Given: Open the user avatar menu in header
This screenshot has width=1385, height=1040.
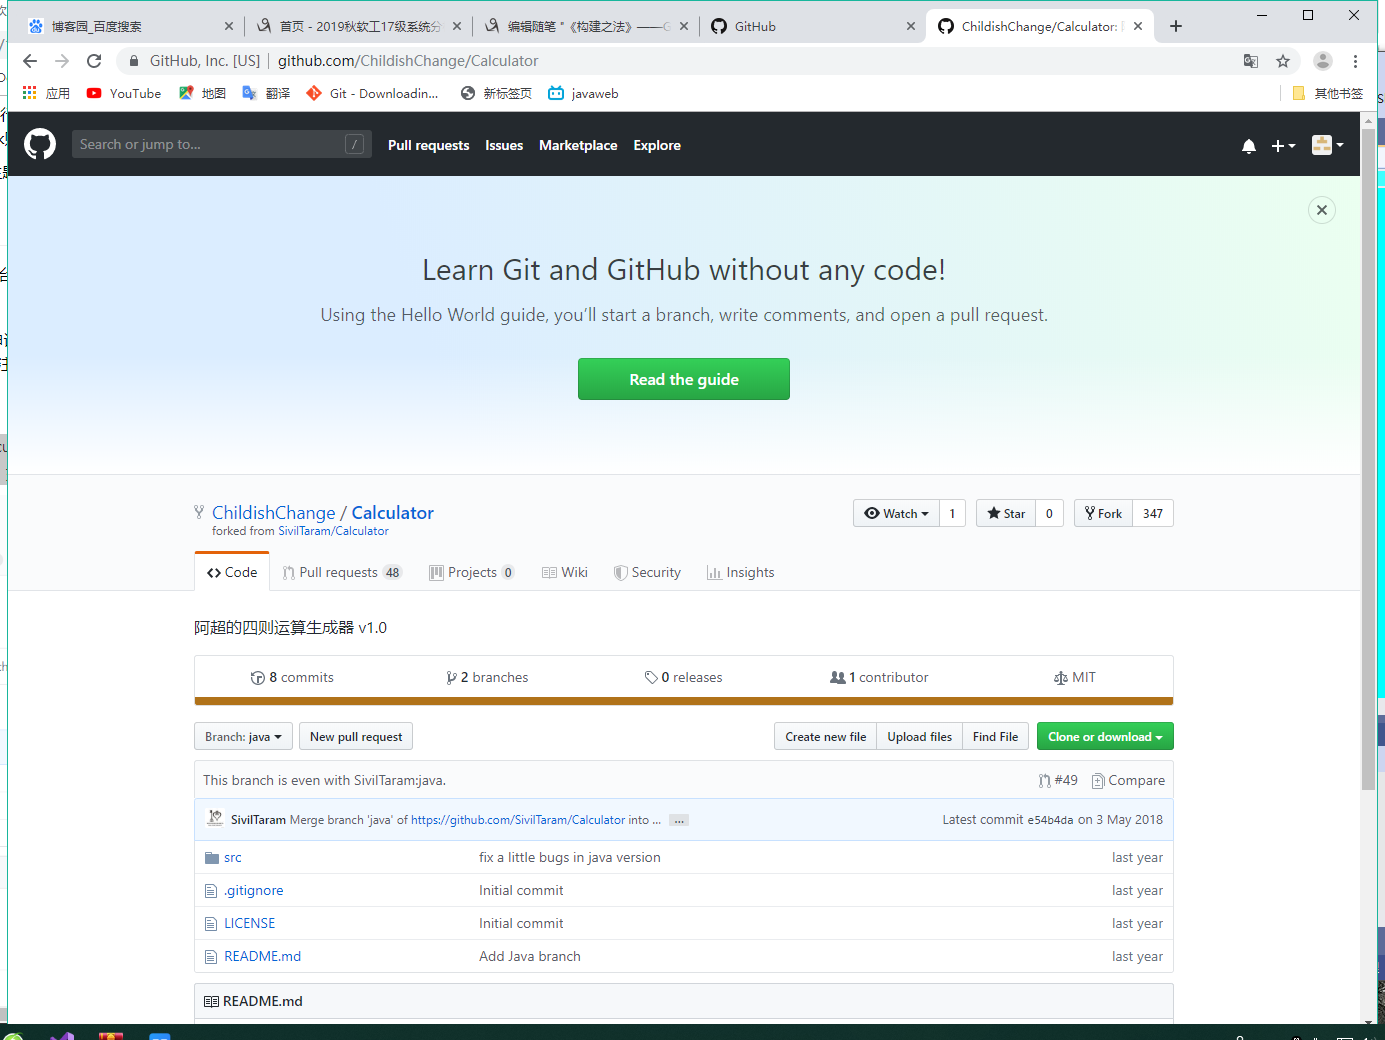Looking at the screenshot, I should 1327,145.
